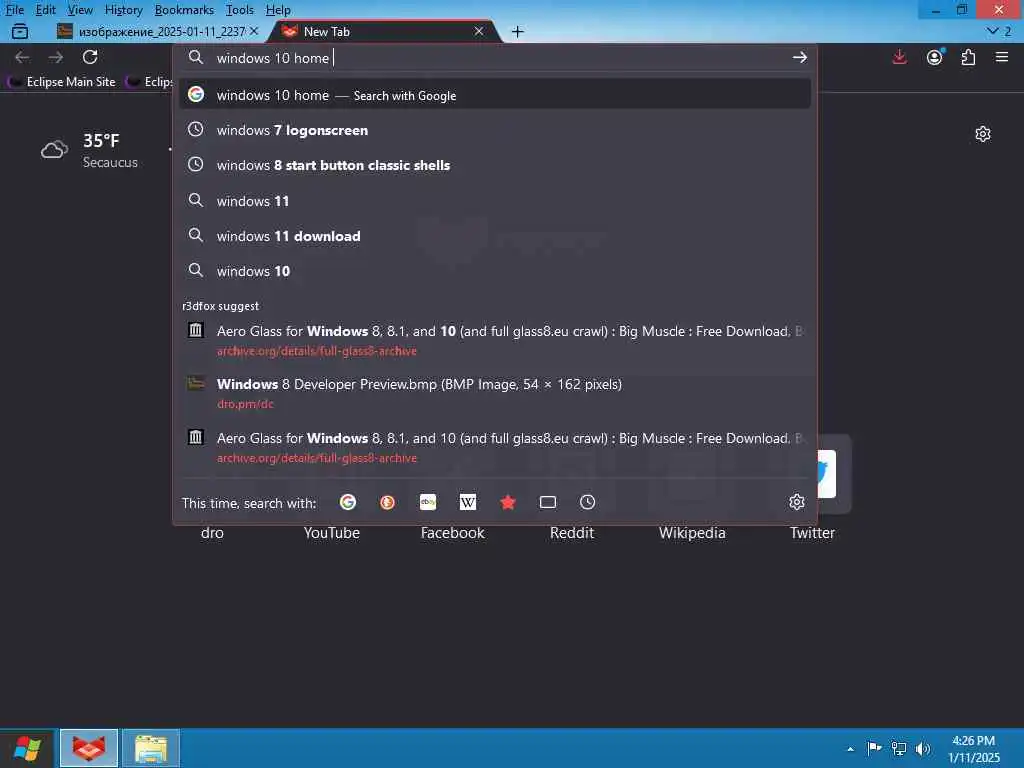Image resolution: width=1024 pixels, height=768 pixels.
Task: Open the History menu
Action: [x=123, y=10]
